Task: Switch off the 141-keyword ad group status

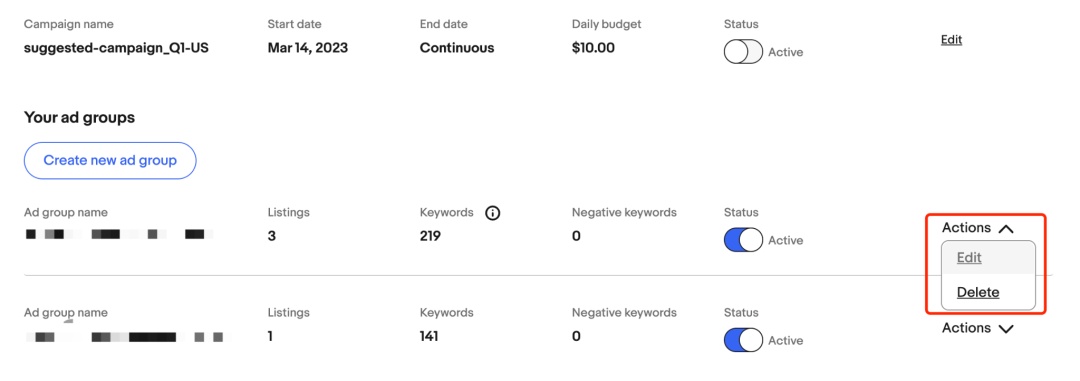Action: click(743, 340)
